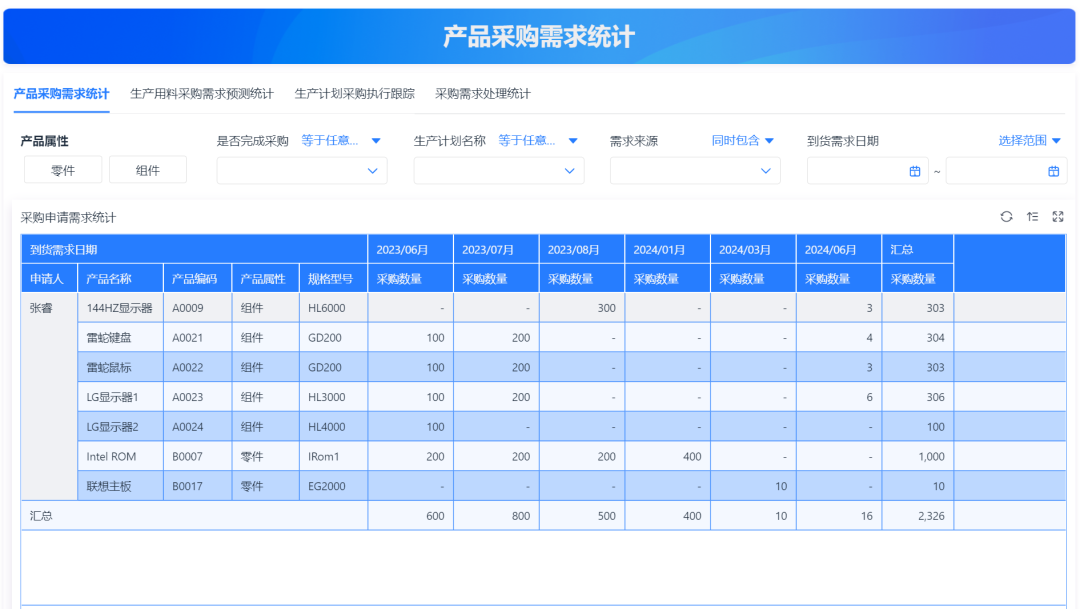Image resolution: width=1080 pixels, height=609 pixels.
Task: Open the start date calendar icon
Action: click(x=914, y=171)
